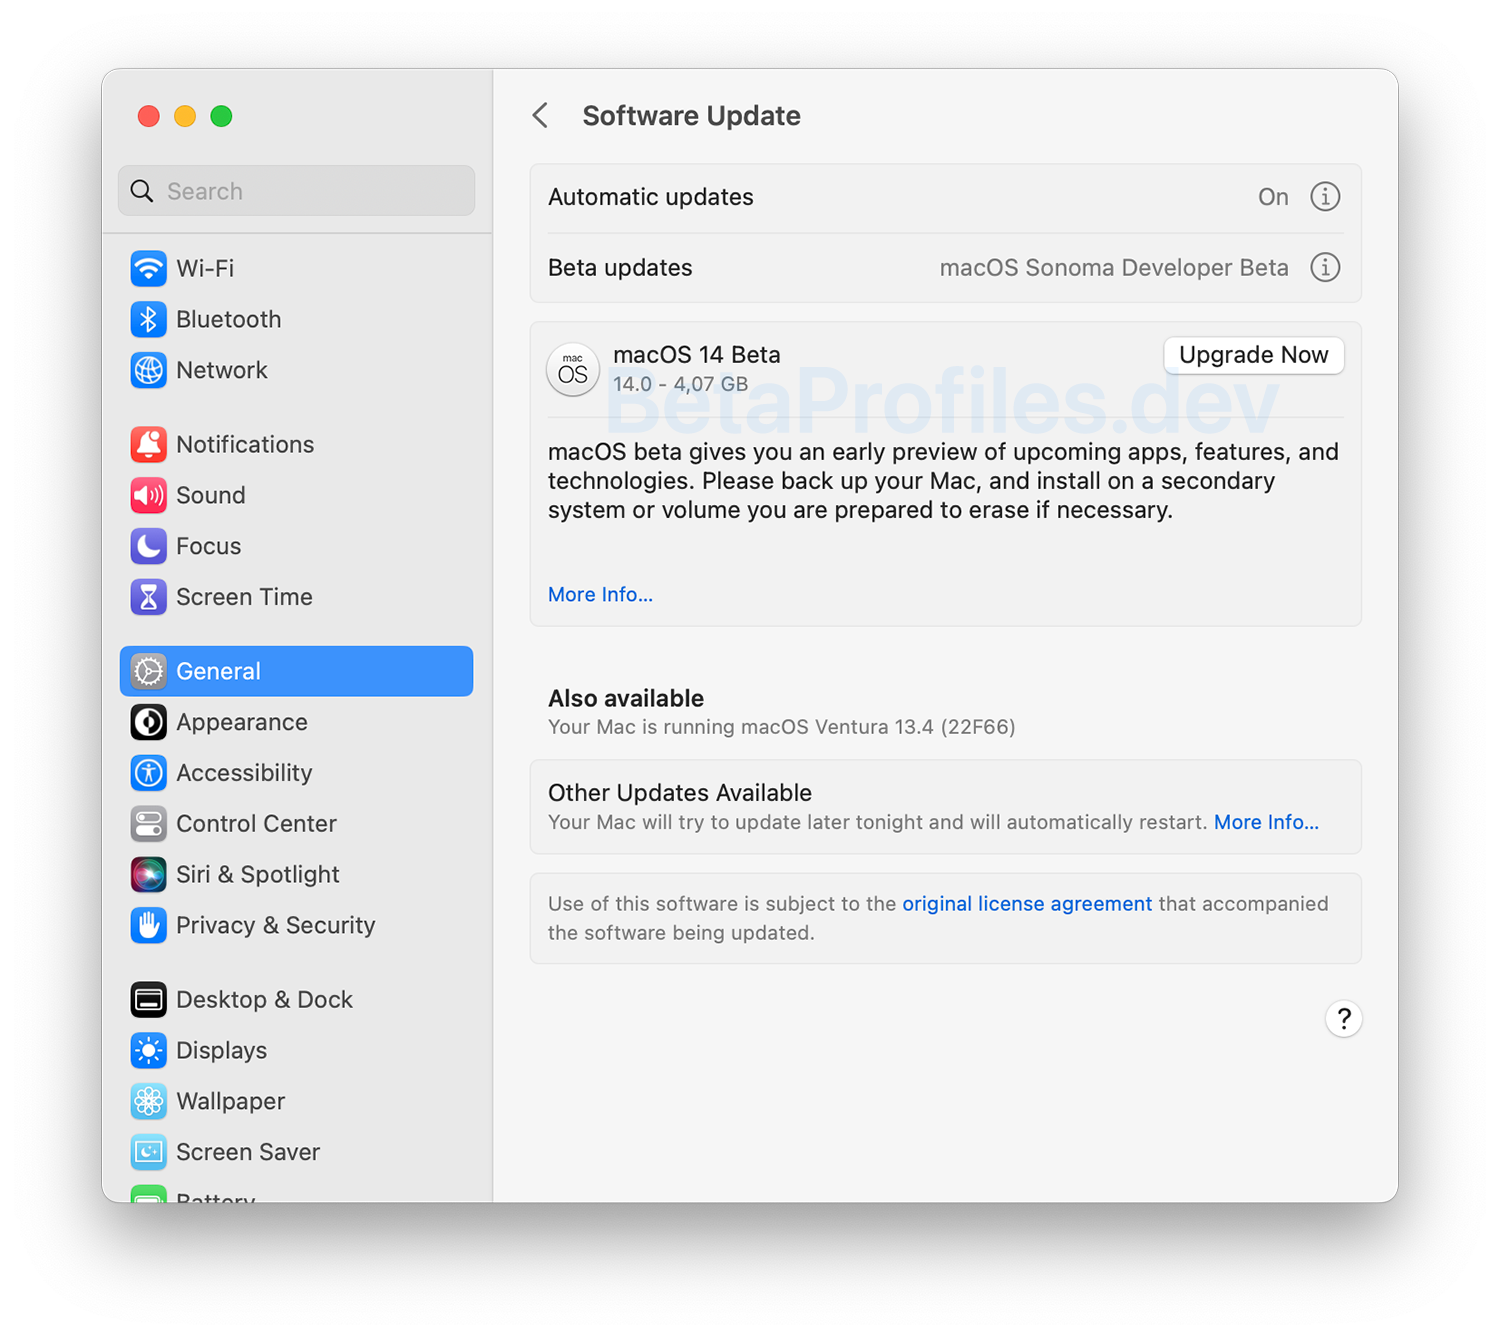Click 'Also available' heading
The height and width of the screenshot is (1337, 1500).
tap(626, 698)
